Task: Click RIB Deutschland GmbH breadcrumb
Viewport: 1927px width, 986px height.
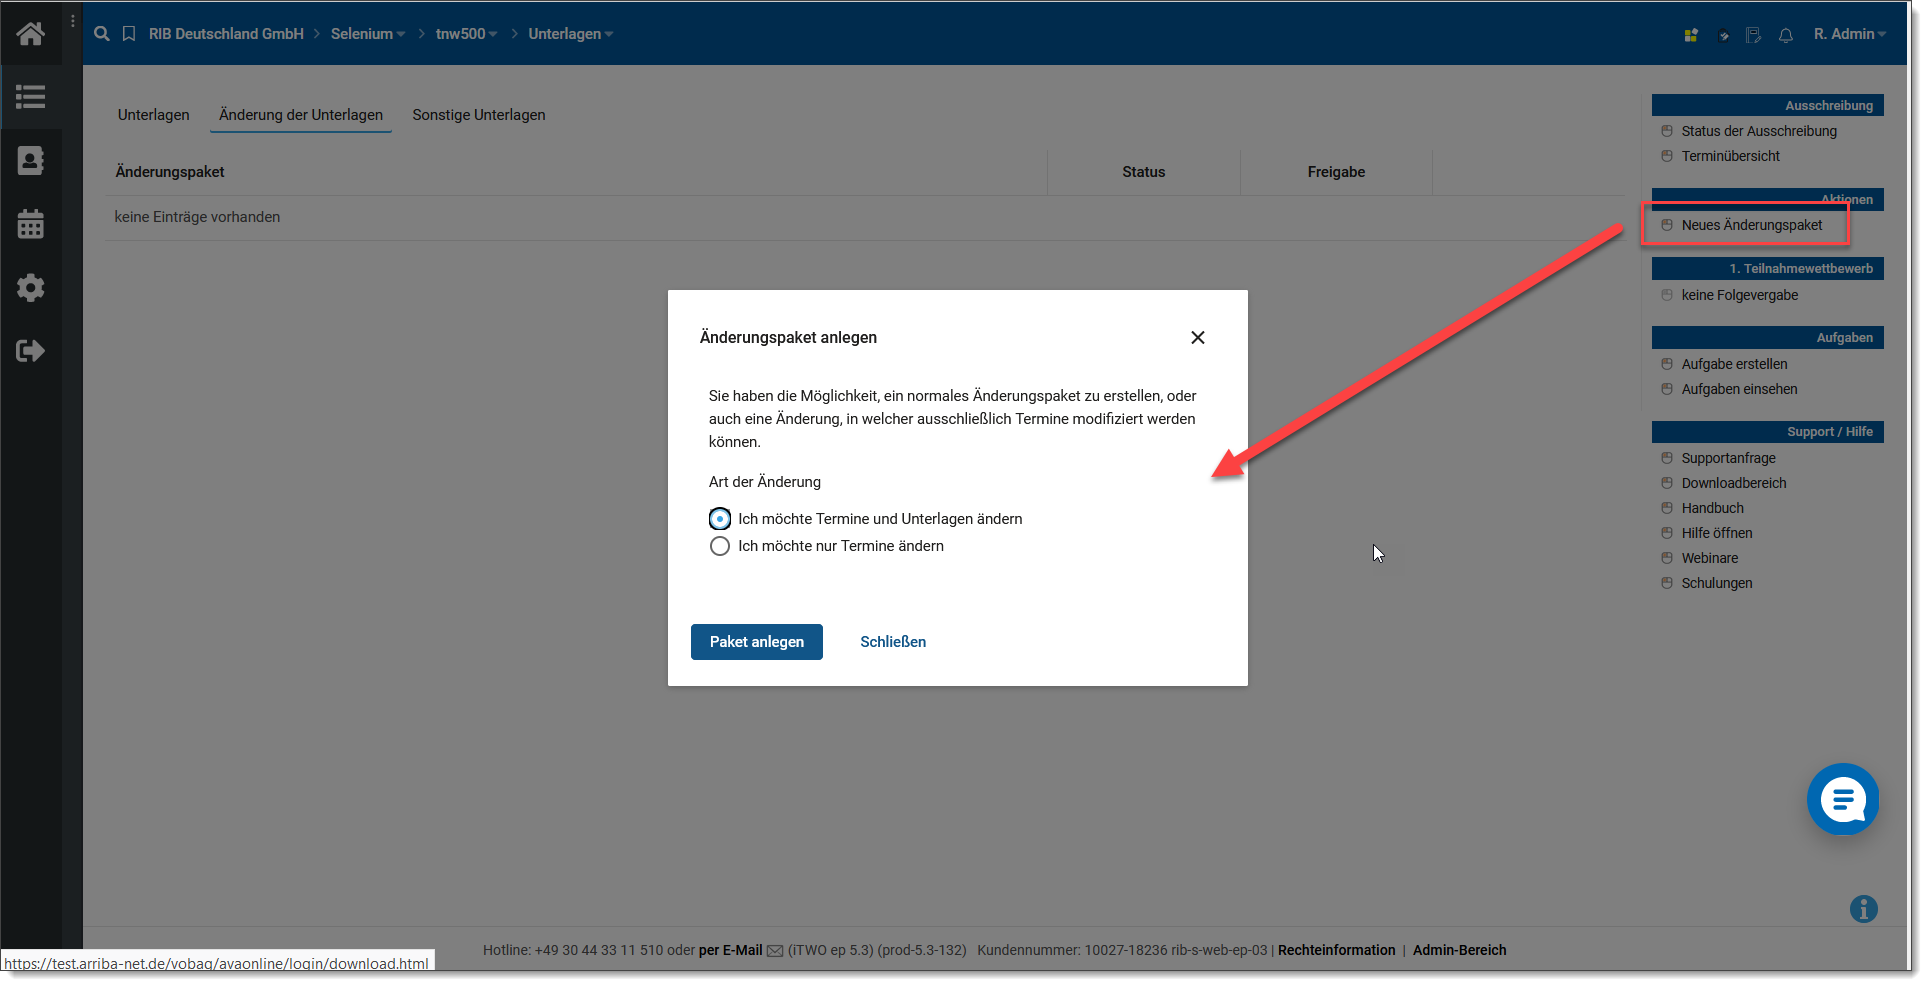Action: (x=226, y=34)
